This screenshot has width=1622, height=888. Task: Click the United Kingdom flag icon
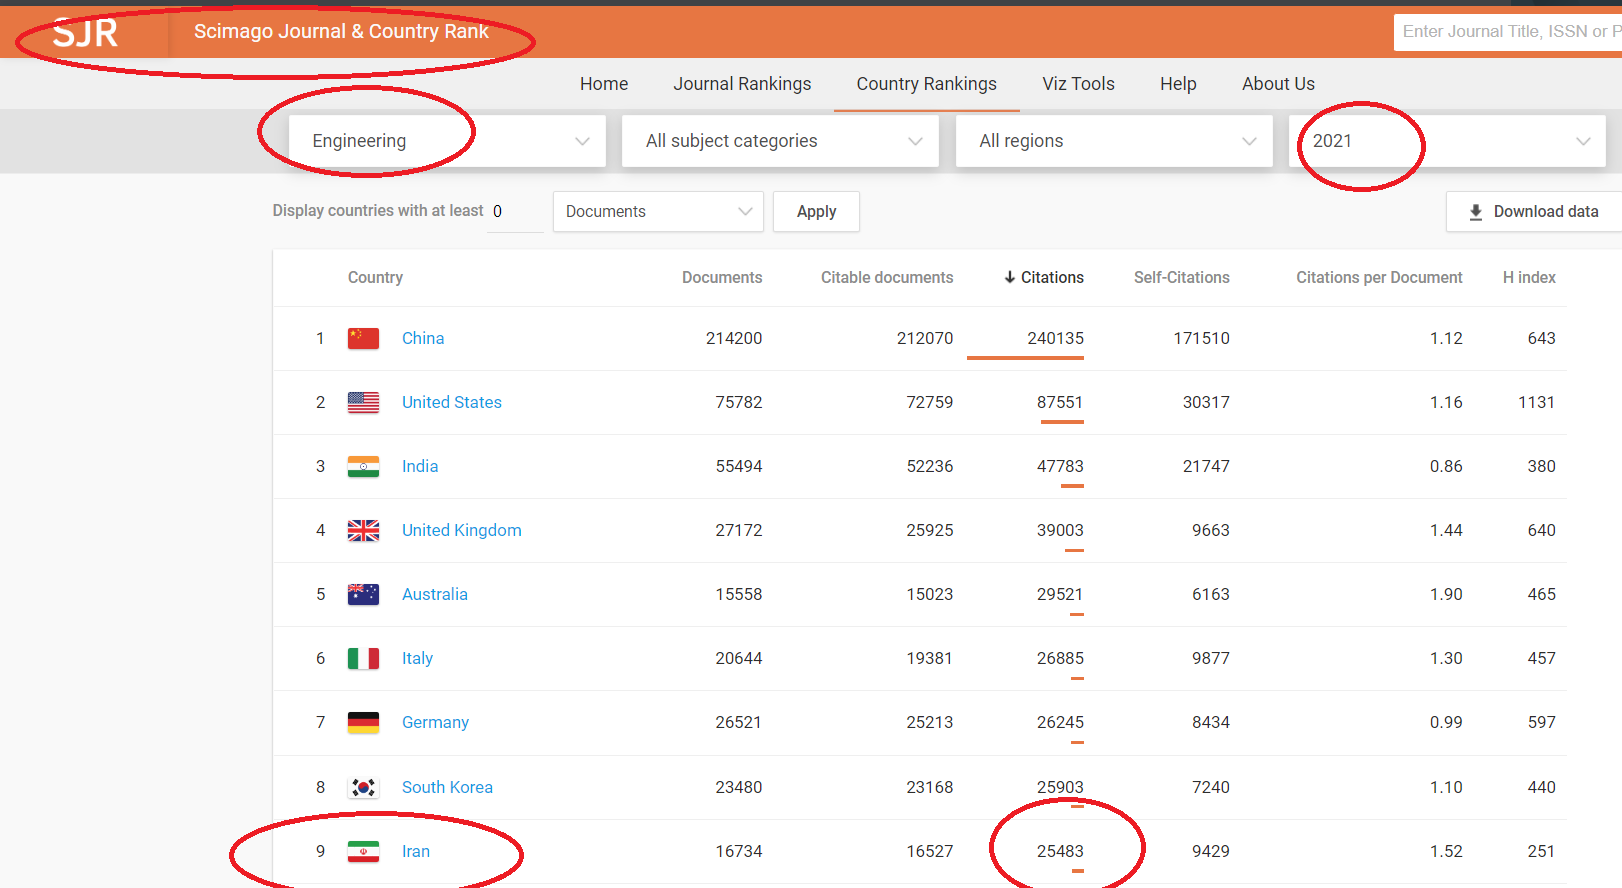tap(363, 530)
